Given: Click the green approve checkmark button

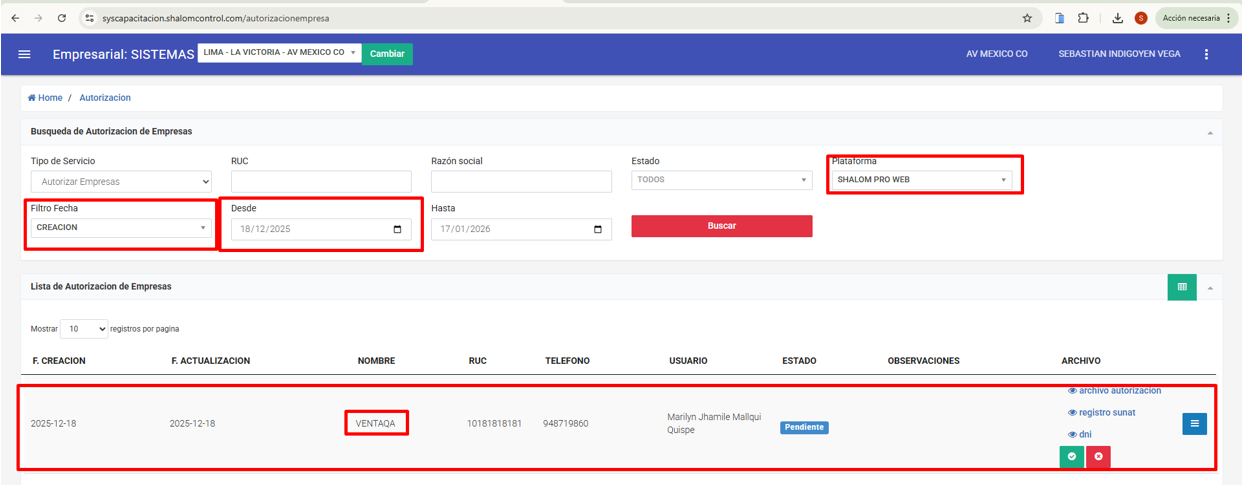Looking at the screenshot, I should point(1071,457).
